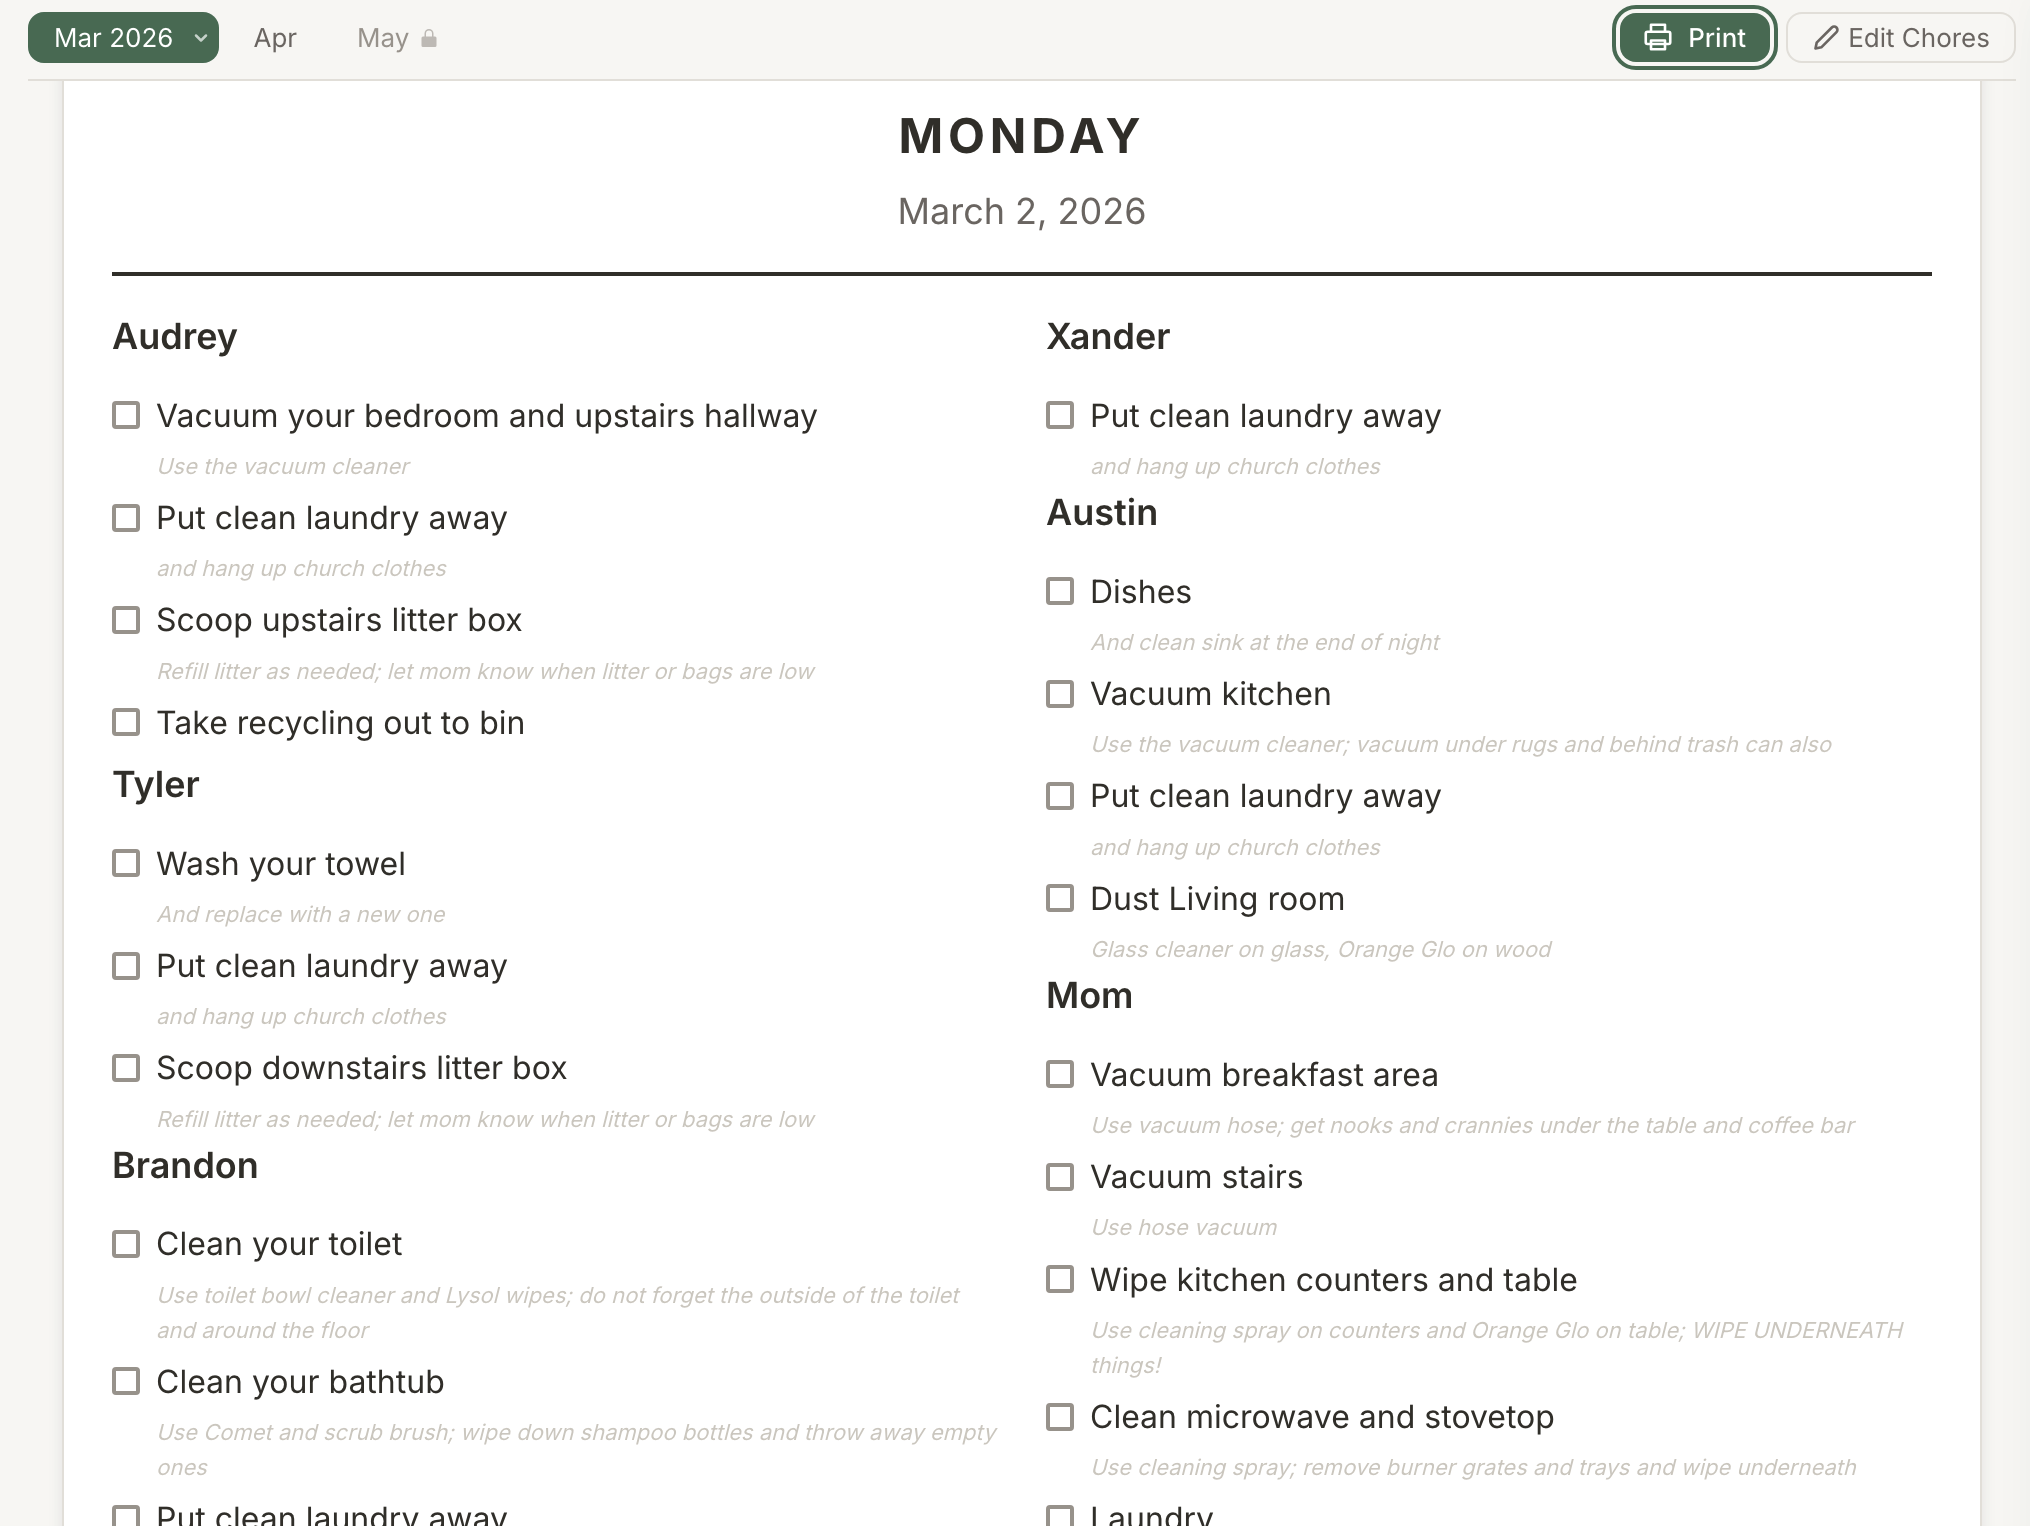Check off Audrey's vacuum bedroom chore
Screen dimensions: 2030x1526
126,416
